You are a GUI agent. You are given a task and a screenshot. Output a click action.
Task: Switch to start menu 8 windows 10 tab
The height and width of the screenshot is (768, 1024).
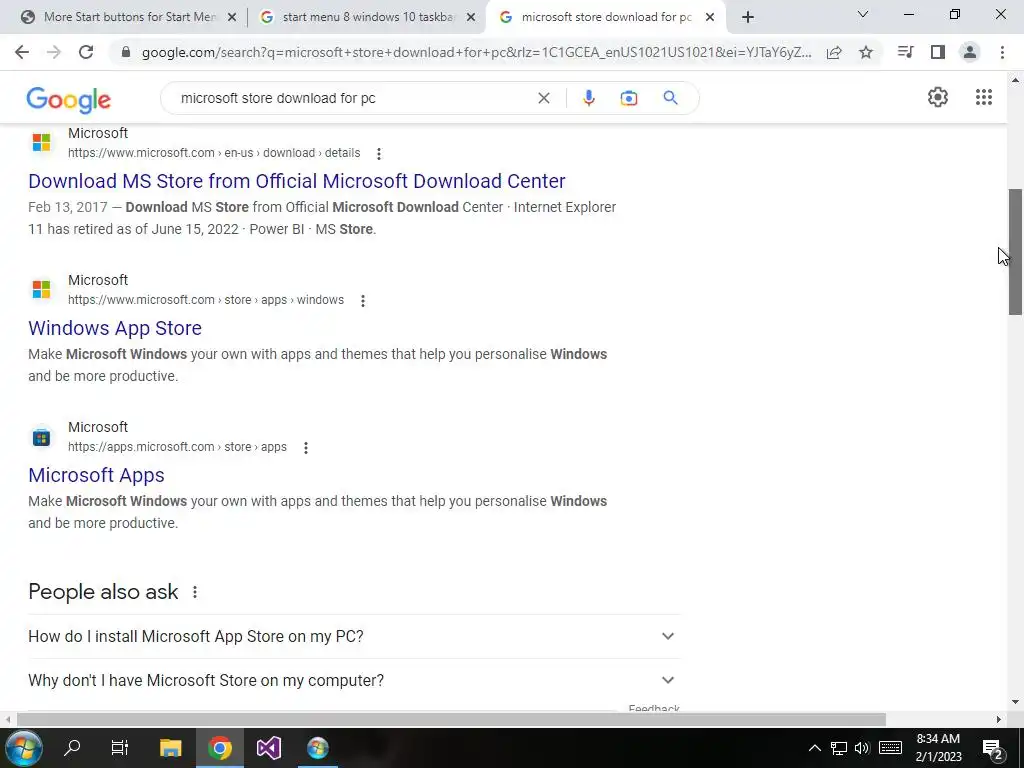[366, 17]
